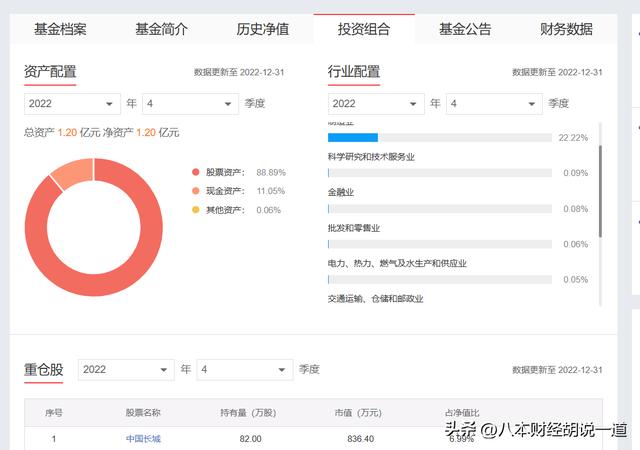Click the 现金资产 orange legend dot
Viewport: 640px width, 450px height.
coord(196,191)
